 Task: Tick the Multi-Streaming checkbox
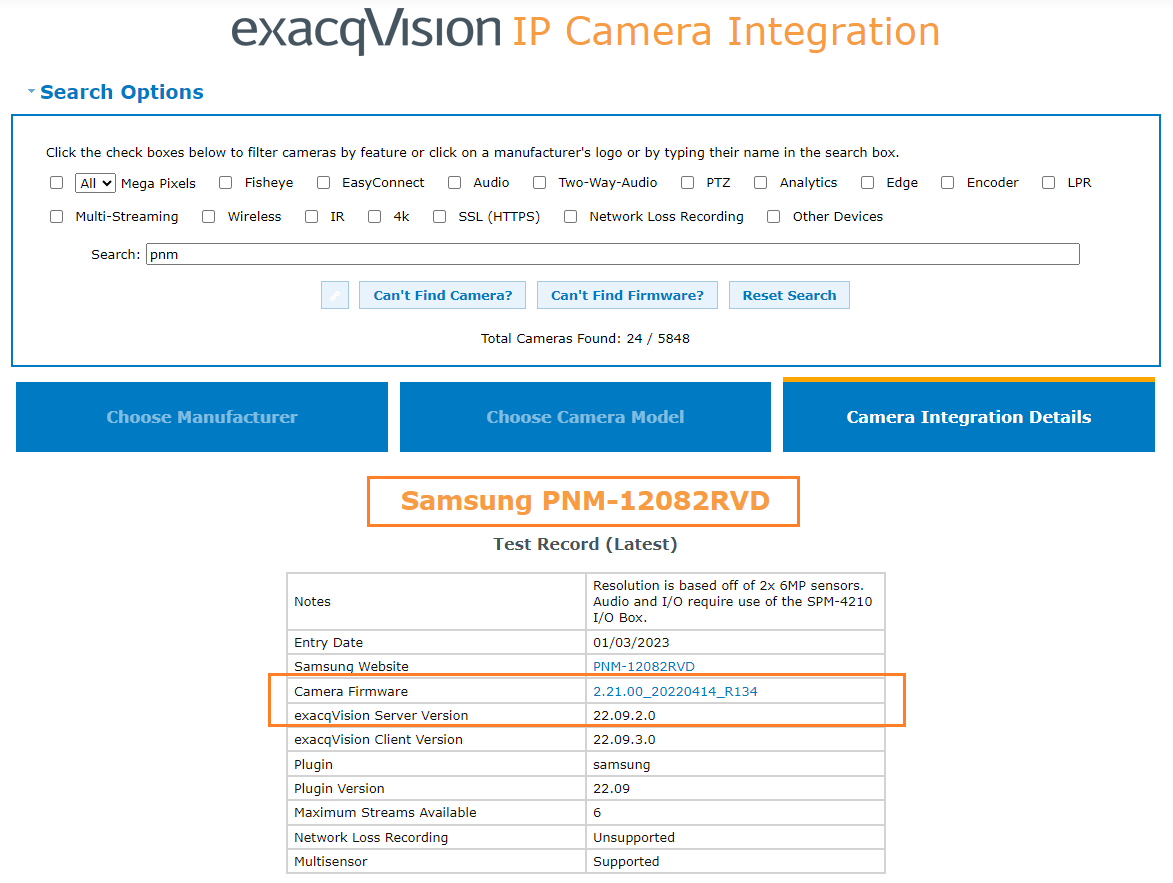pos(56,216)
